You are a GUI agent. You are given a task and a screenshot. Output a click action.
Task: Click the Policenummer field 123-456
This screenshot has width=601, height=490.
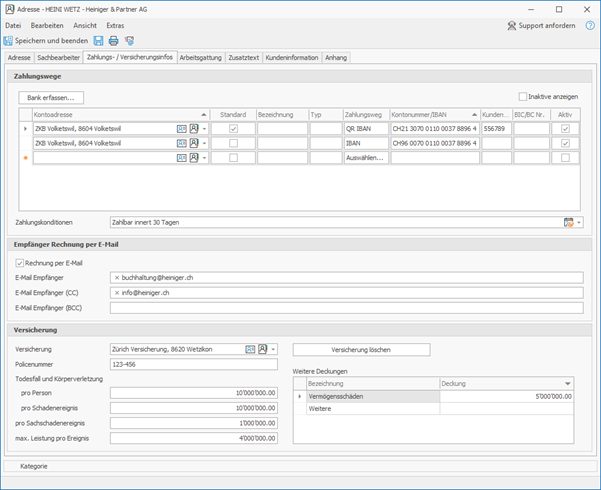[x=194, y=365]
